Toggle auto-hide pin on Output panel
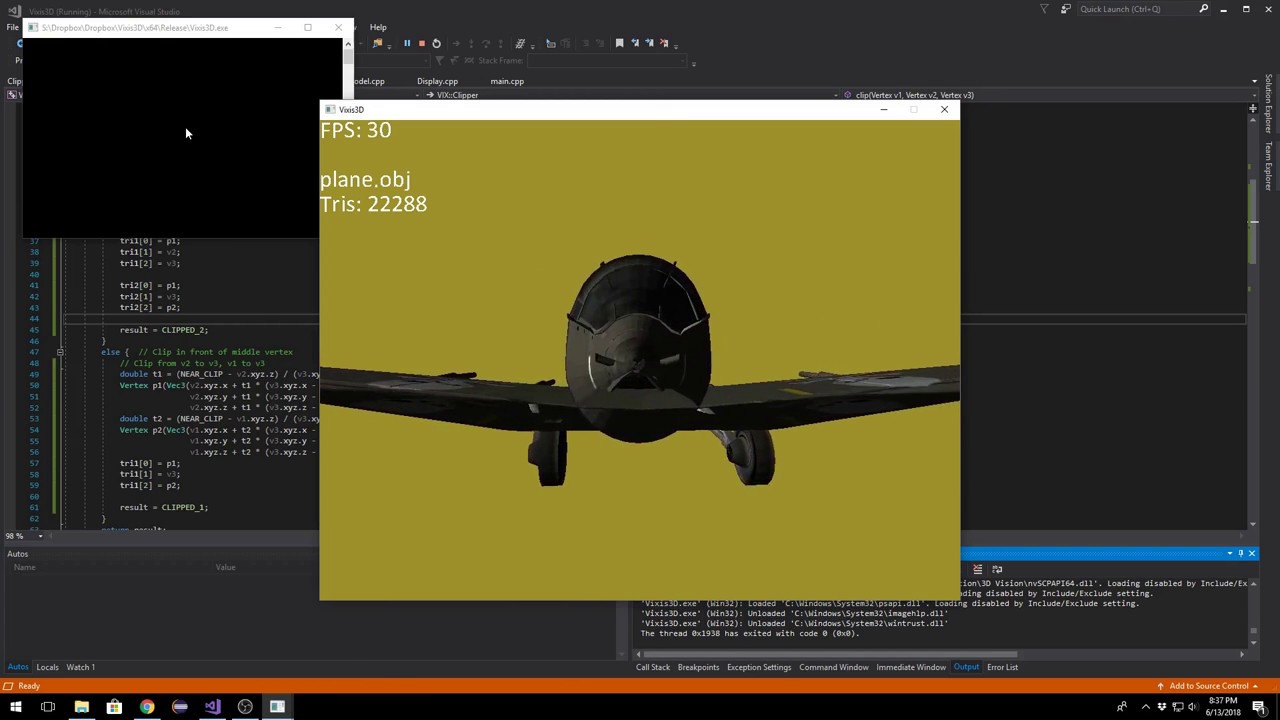1280x720 pixels. pyautogui.click(x=1240, y=553)
